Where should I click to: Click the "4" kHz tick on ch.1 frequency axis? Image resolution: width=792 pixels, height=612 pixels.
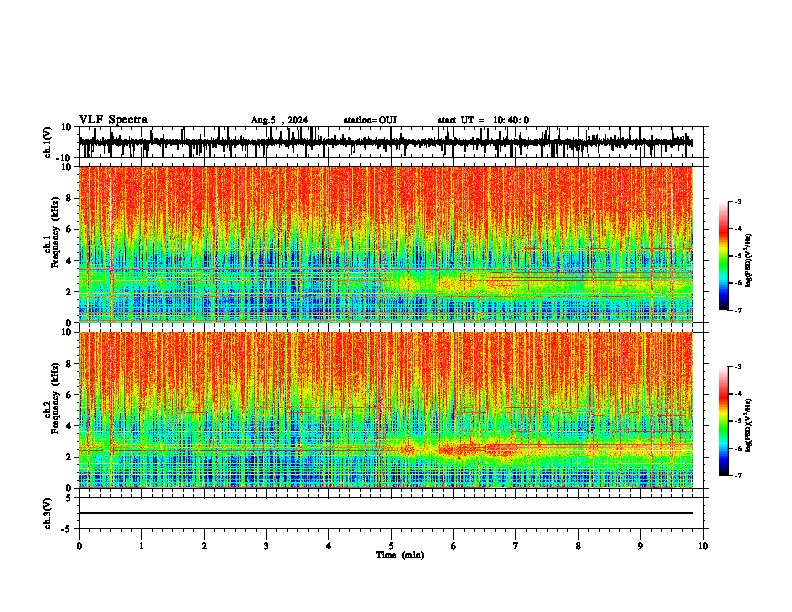click(70, 261)
